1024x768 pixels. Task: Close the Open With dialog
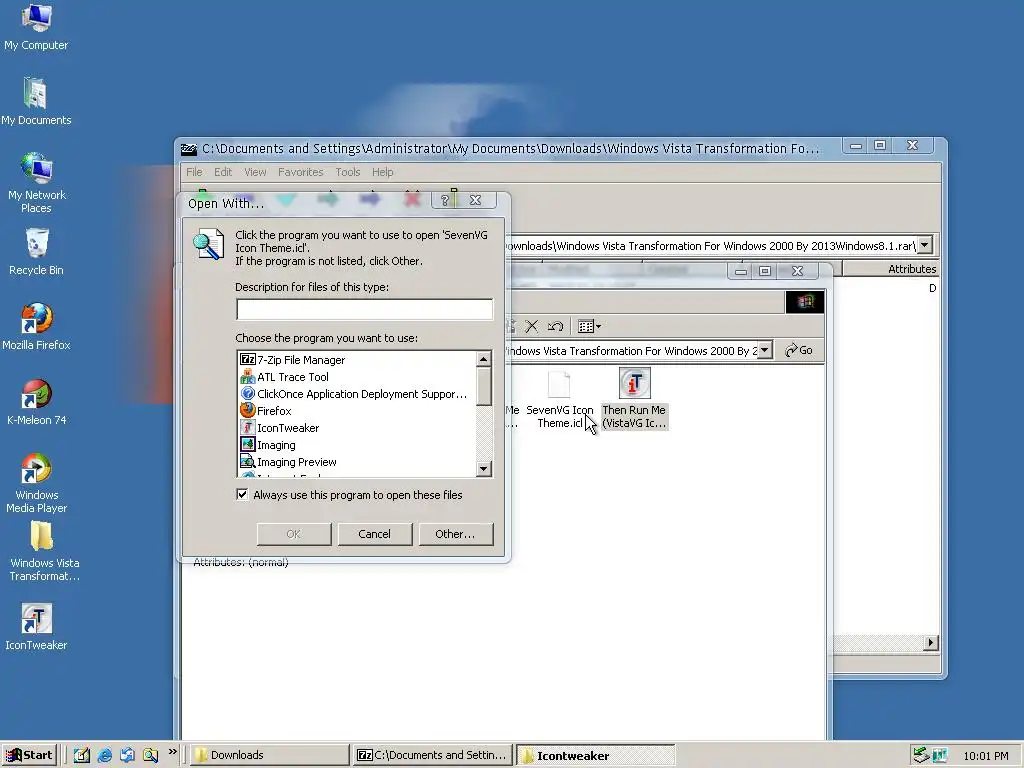point(475,200)
